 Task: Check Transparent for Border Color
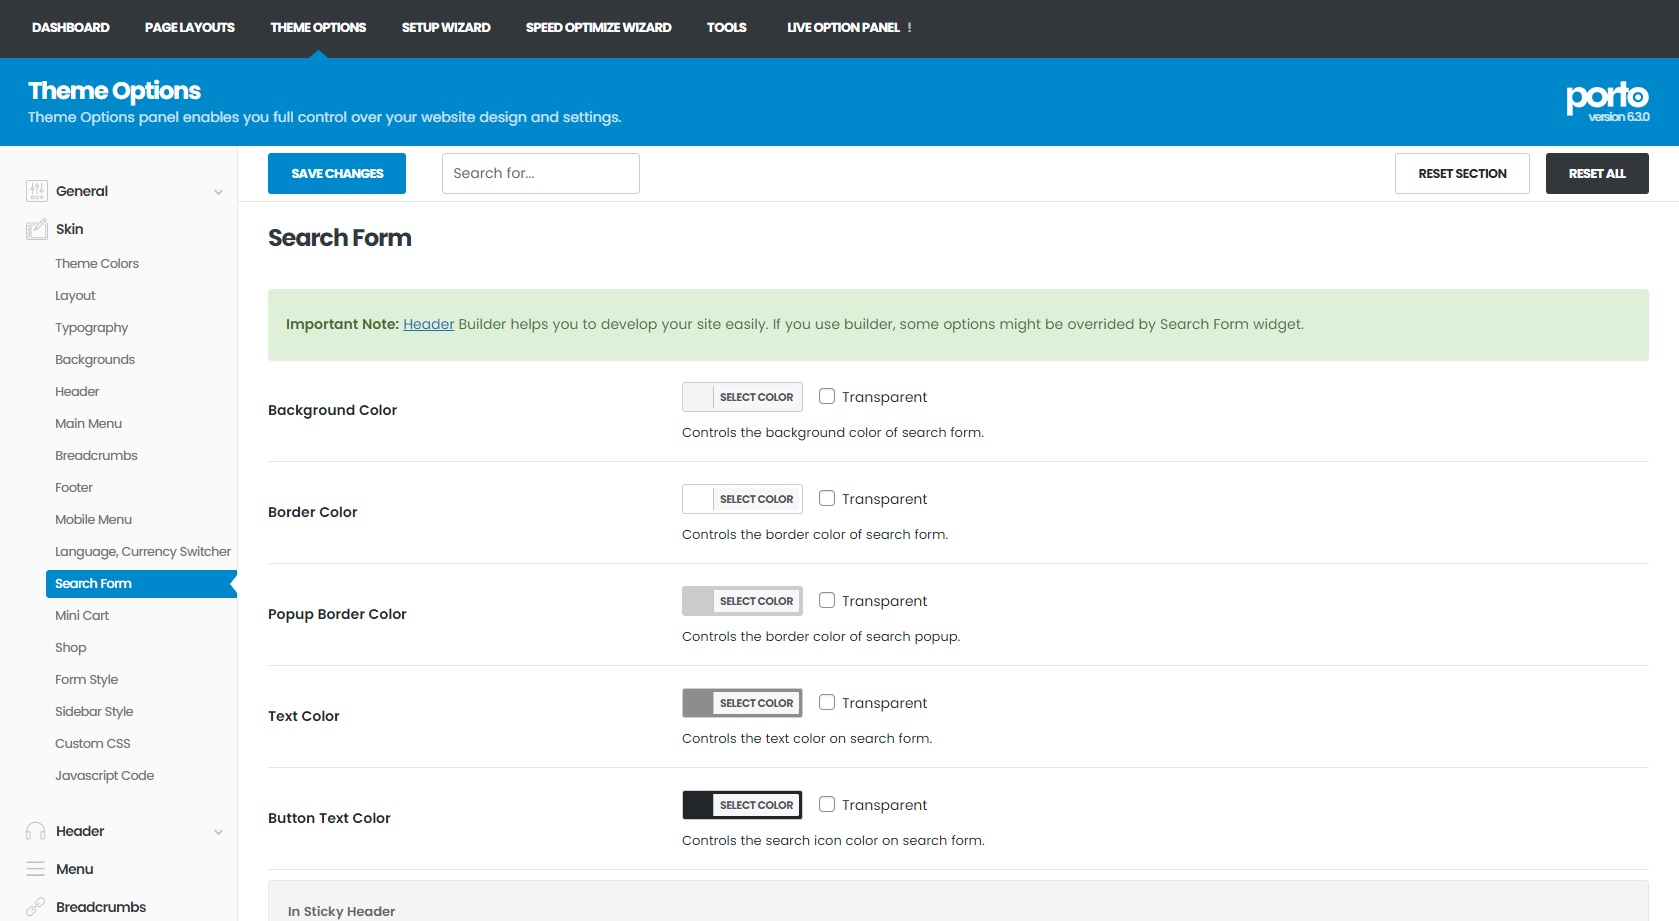tap(827, 498)
